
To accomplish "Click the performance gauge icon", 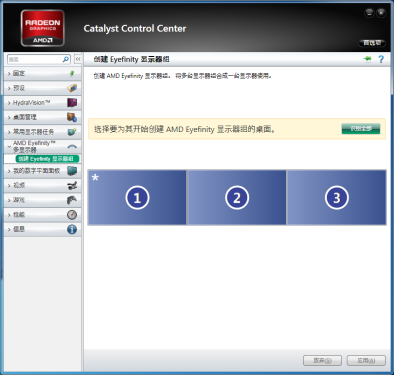I will (72, 215).
